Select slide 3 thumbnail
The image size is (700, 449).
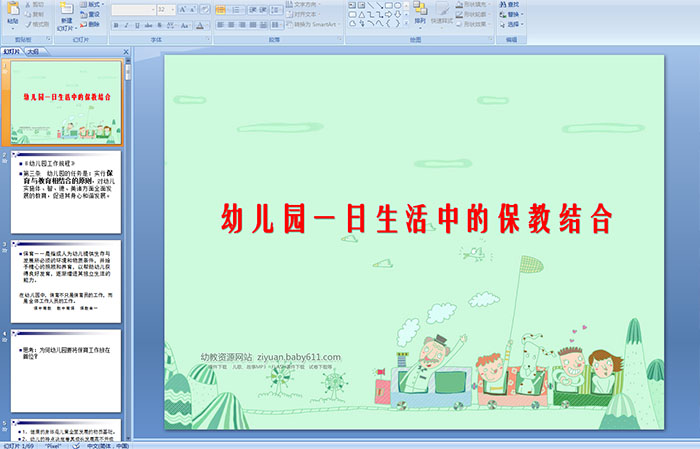66,281
